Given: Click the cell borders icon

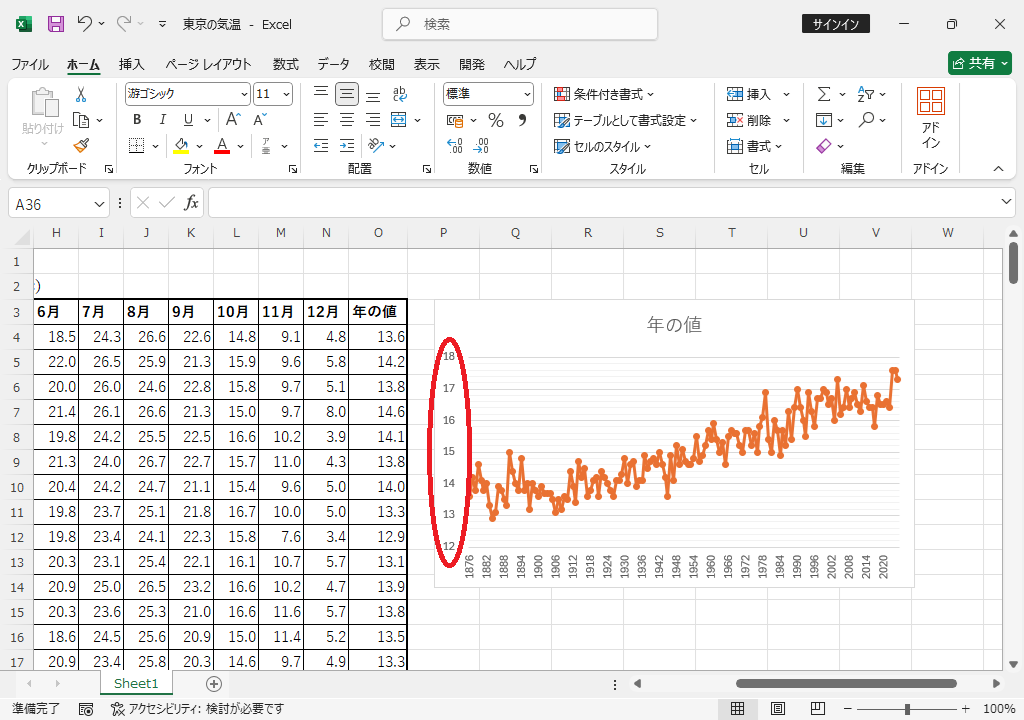Looking at the screenshot, I should coord(136,146).
